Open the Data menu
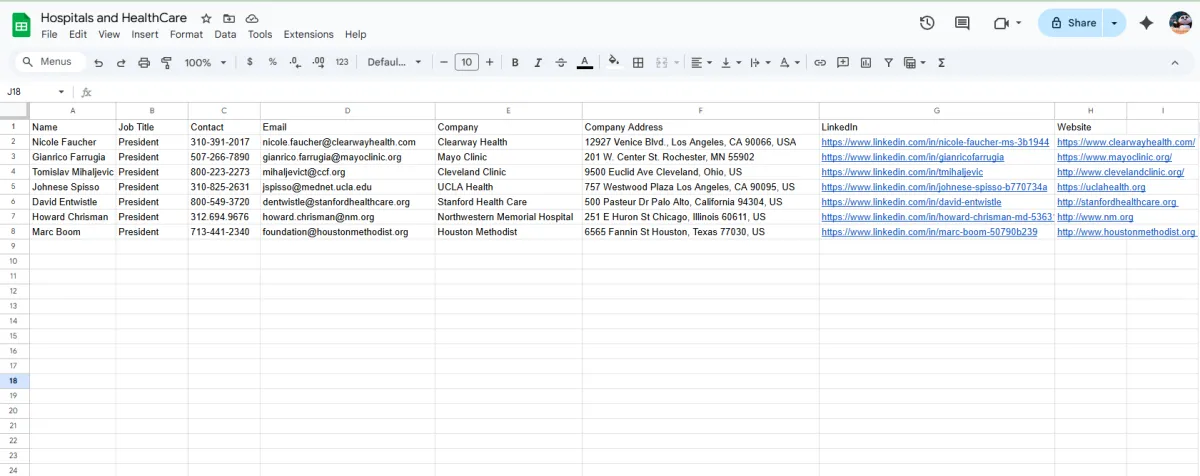This screenshot has width=1200, height=476. (x=225, y=34)
